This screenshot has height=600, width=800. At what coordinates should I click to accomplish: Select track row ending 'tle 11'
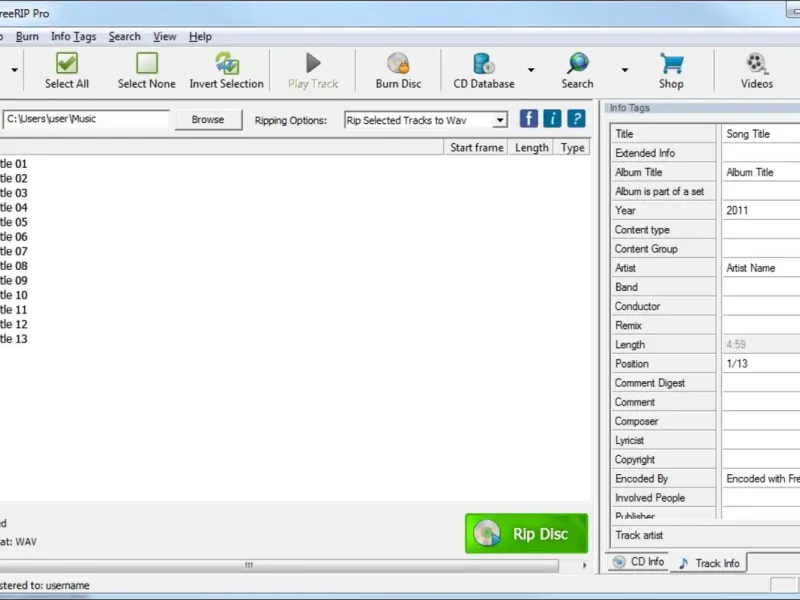[14, 310]
